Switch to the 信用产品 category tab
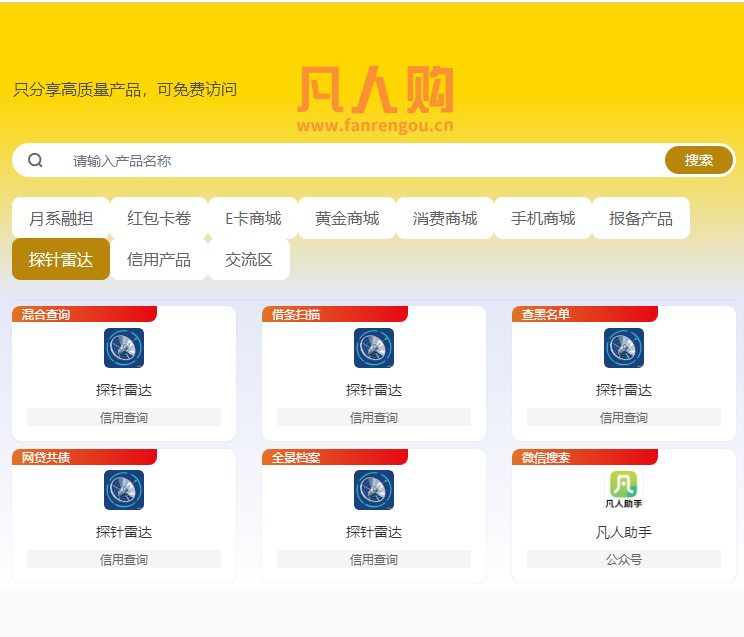The height and width of the screenshot is (637, 744). tap(159, 259)
